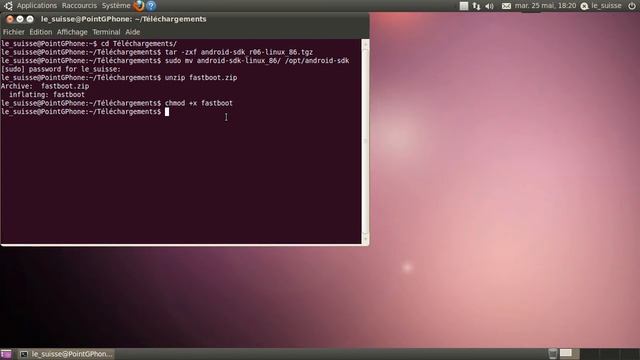Click the Ubuntu logo icon
The height and width of the screenshot is (360, 640).
pos(8,6)
